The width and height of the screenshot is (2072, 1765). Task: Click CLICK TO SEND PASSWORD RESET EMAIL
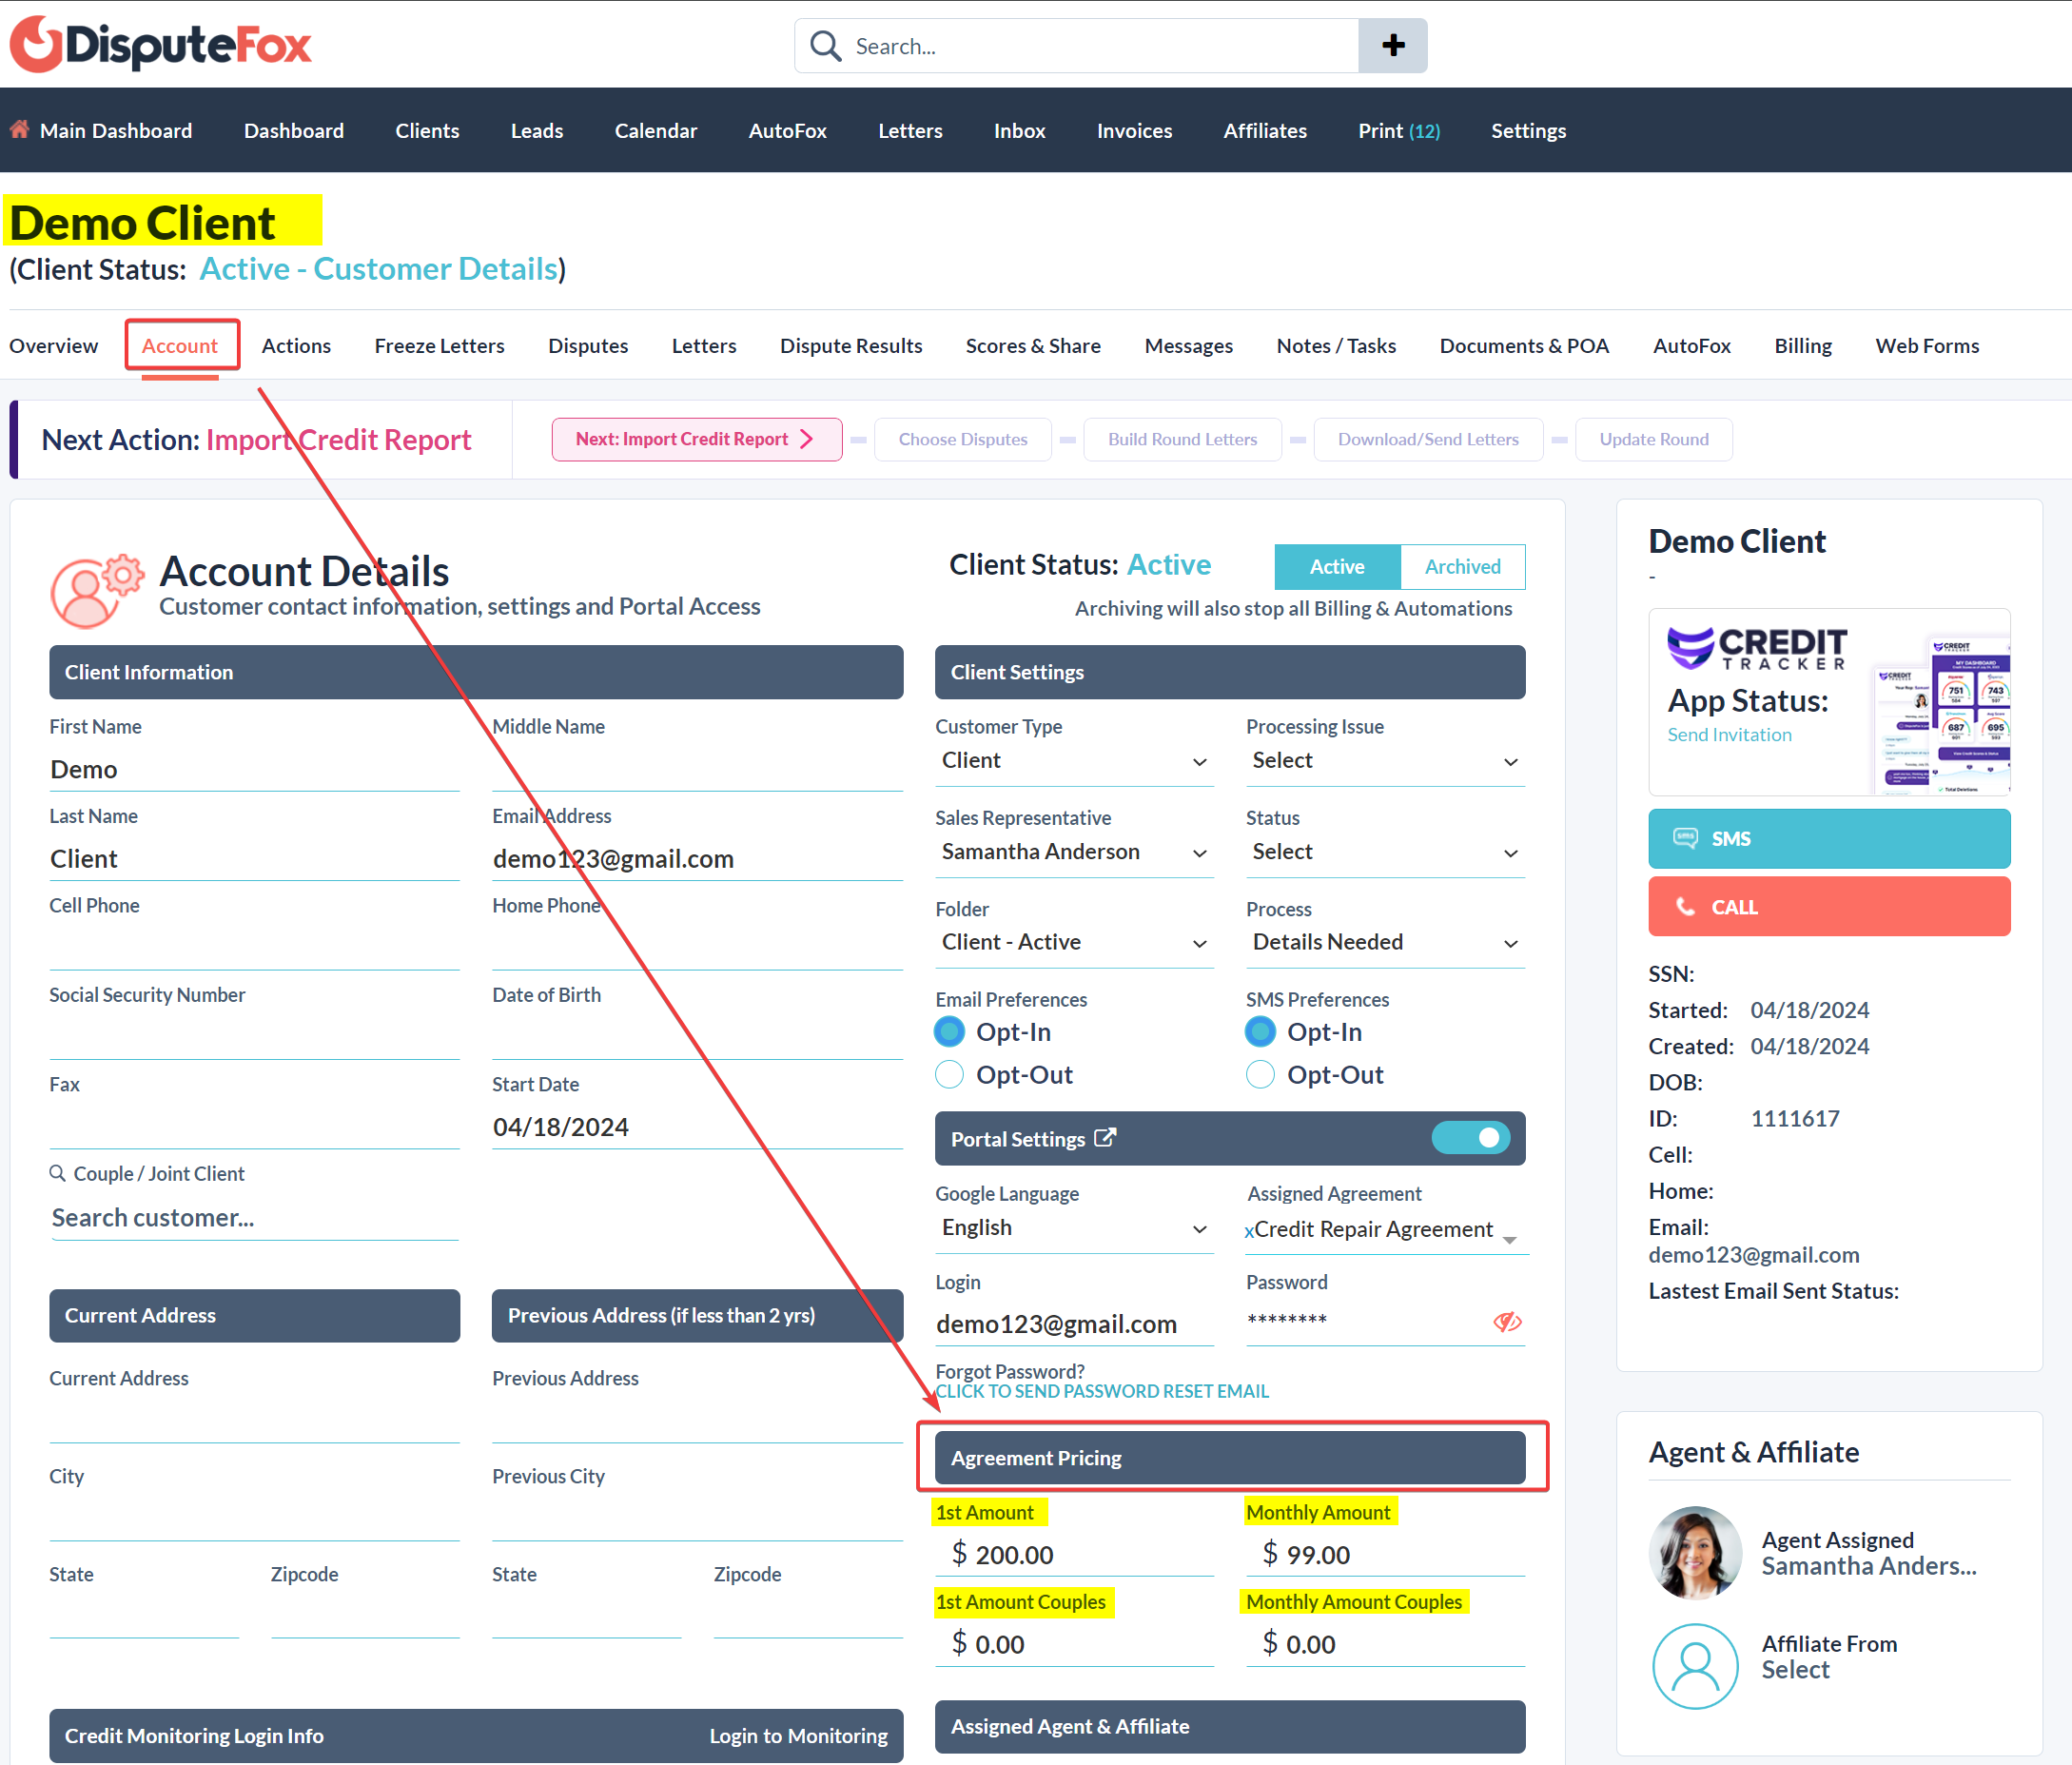[1102, 1390]
